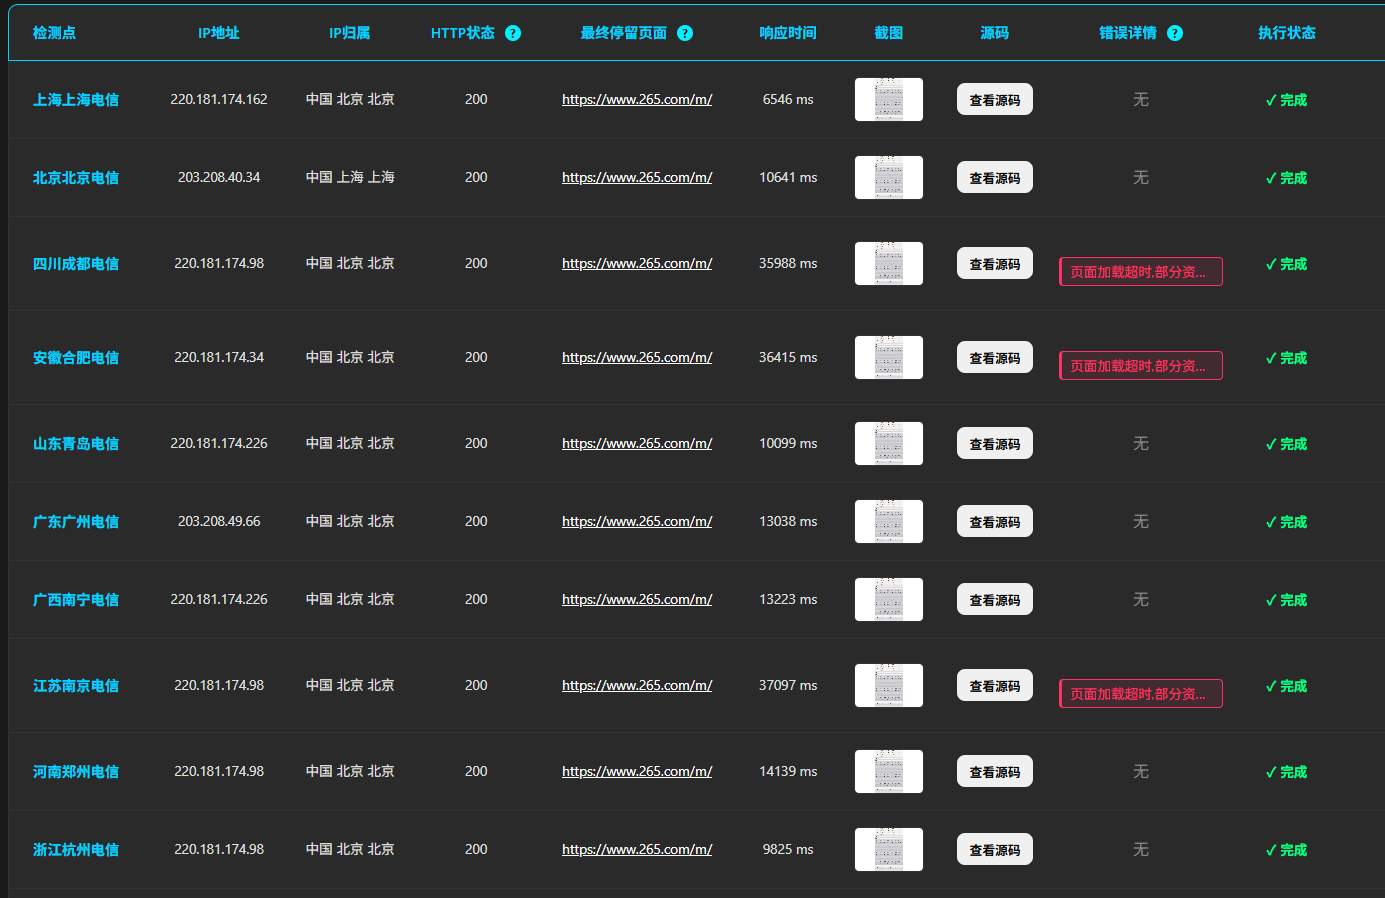Open screenshot thumbnail for 四川成都电信 row
The width and height of the screenshot is (1385, 898).
point(888,264)
